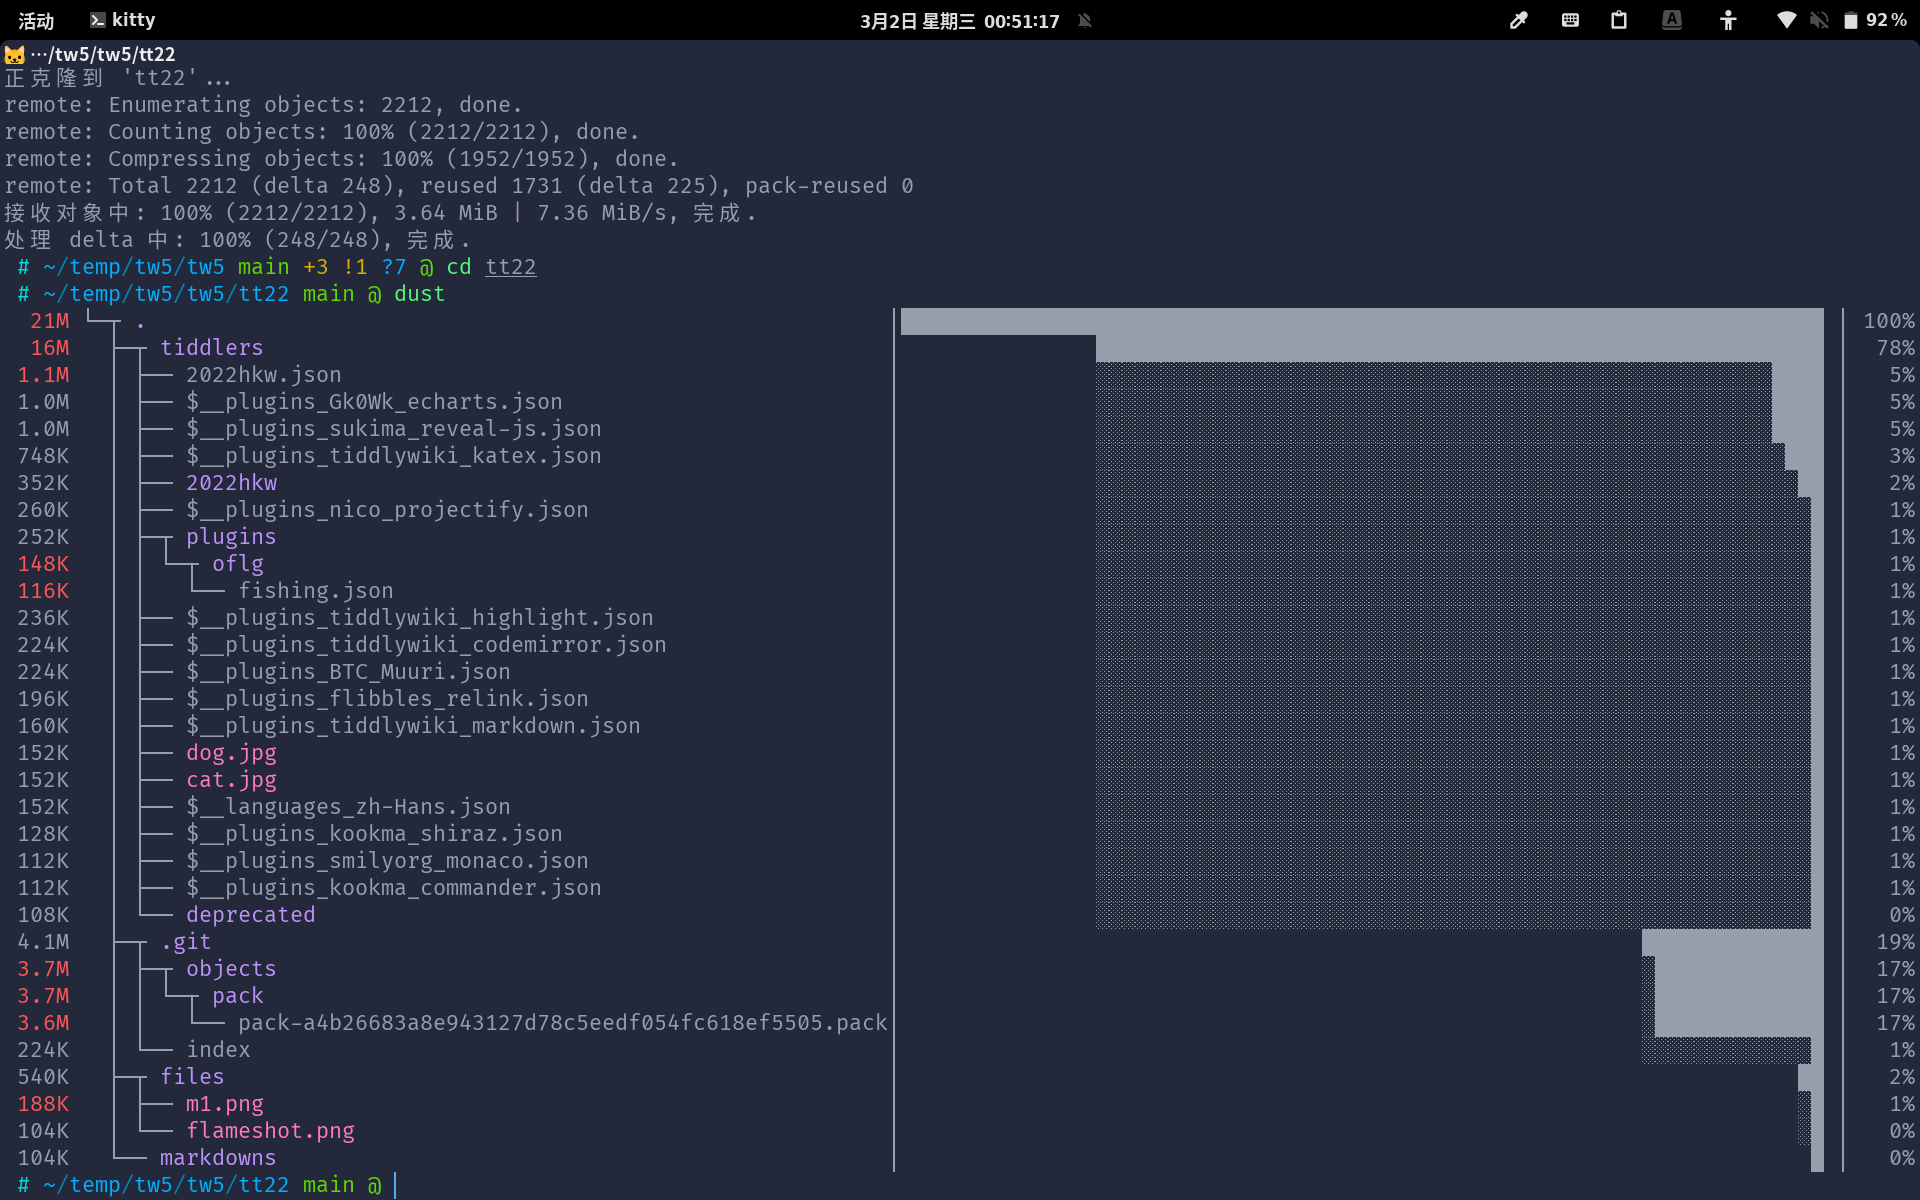This screenshot has height=1200, width=1920.
Task: Click the 16M size of tiddlers
Action: pos(49,348)
